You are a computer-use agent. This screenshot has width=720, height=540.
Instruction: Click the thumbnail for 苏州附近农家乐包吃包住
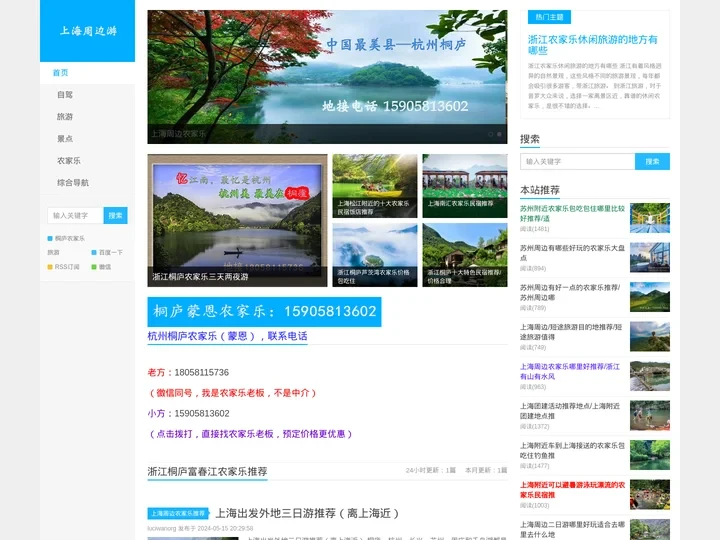coord(650,218)
